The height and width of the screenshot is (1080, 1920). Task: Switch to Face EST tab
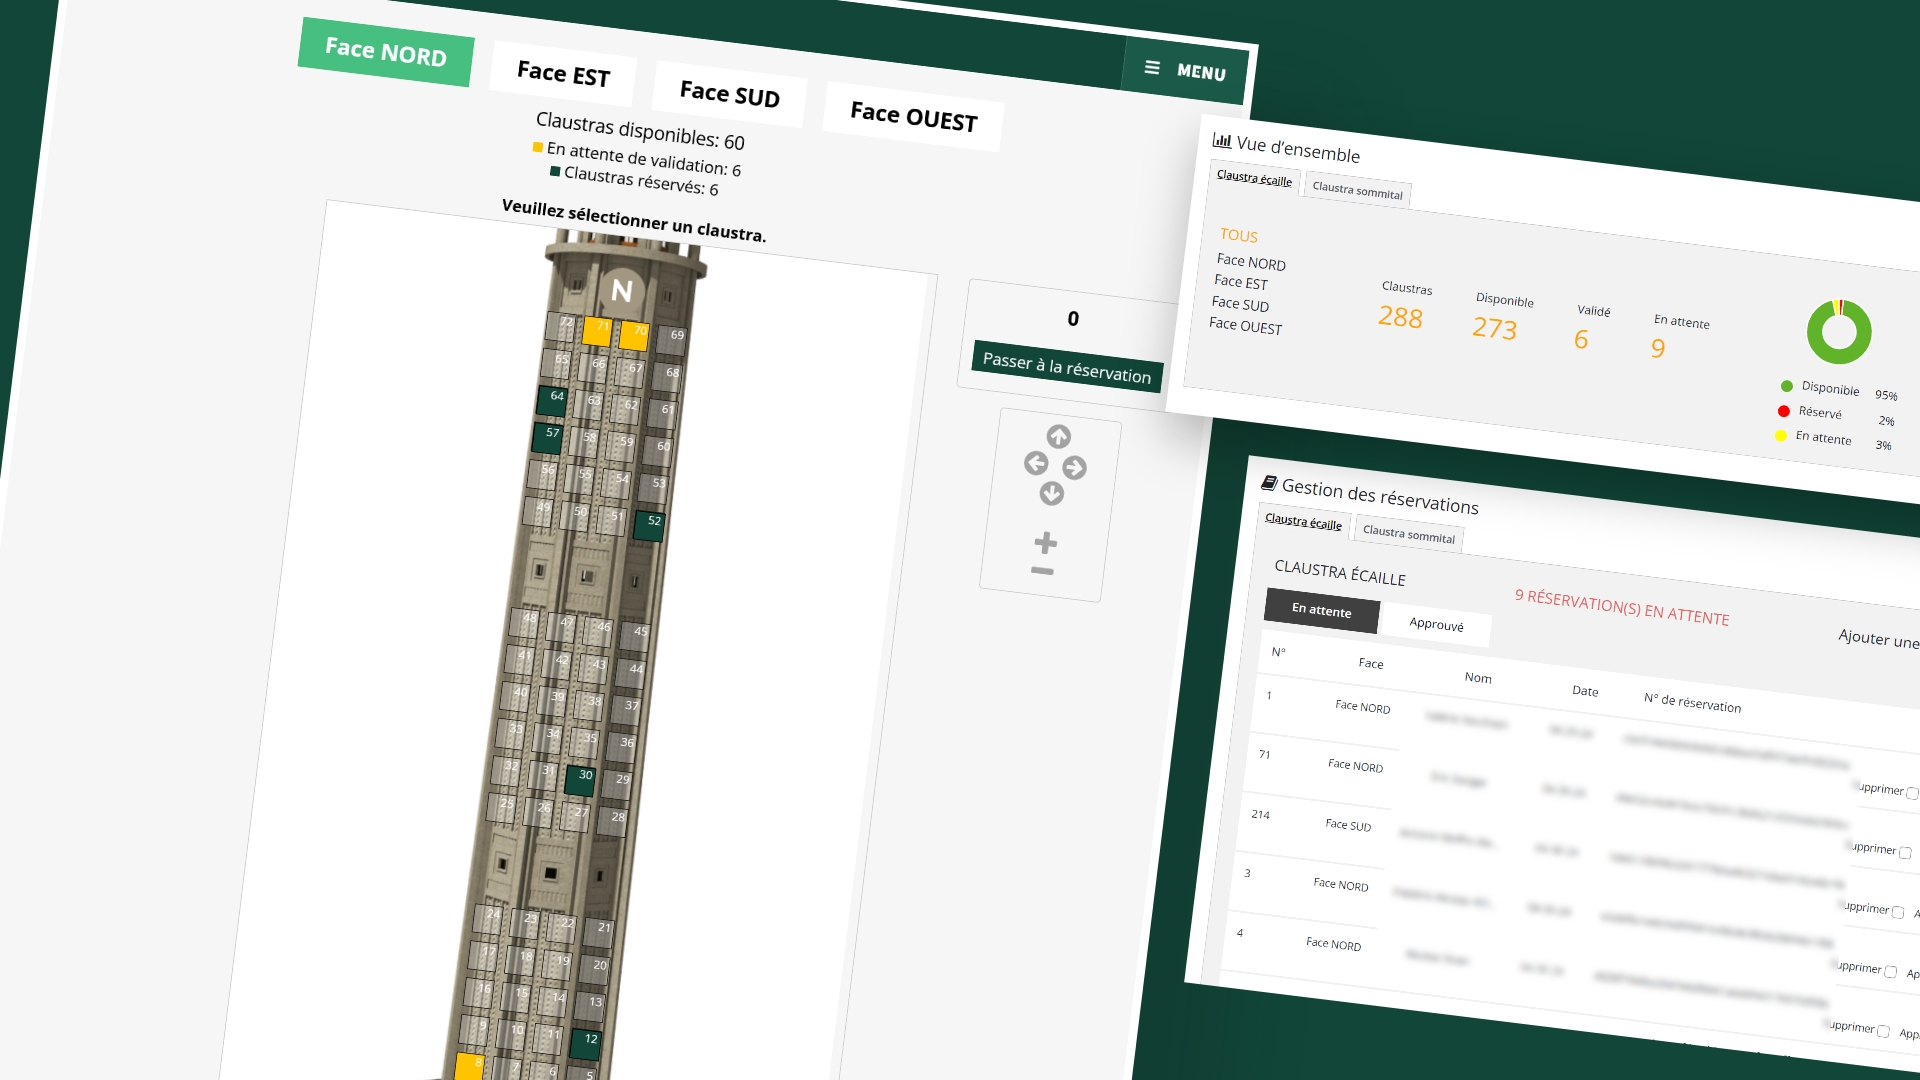click(x=563, y=73)
